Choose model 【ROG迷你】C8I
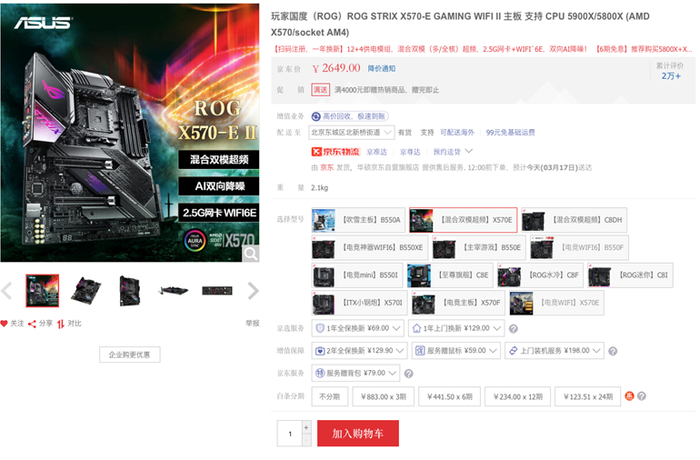This screenshot has height=460, width=700. click(630, 276)
